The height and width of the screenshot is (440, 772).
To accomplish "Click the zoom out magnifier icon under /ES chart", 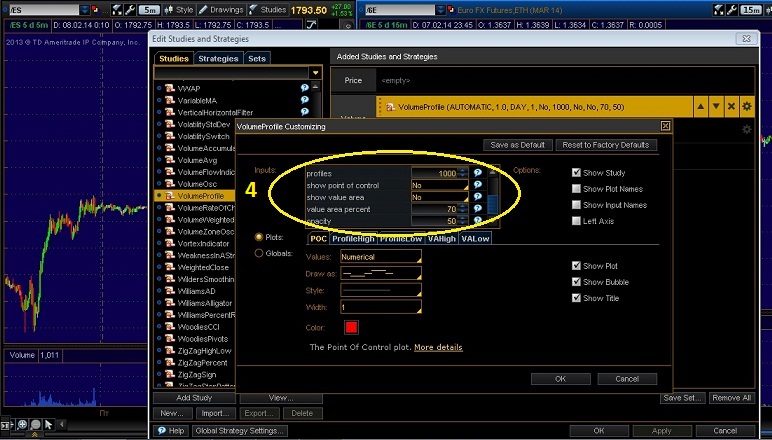I will click(x=35, y=424).
